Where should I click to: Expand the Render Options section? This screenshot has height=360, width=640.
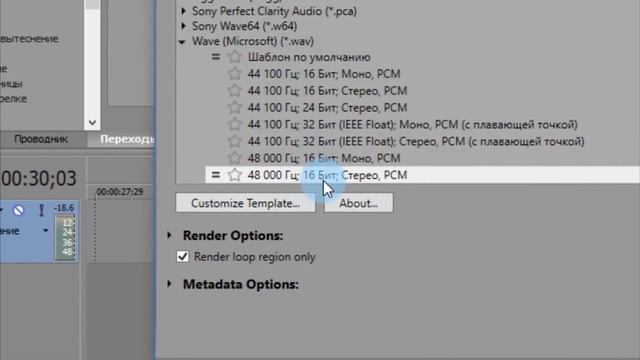click(x=170, y=235)
